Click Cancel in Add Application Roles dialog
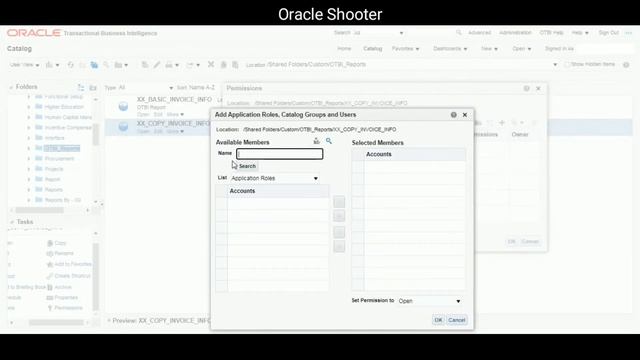Screen dimensions: 640x360 [457, 320]
